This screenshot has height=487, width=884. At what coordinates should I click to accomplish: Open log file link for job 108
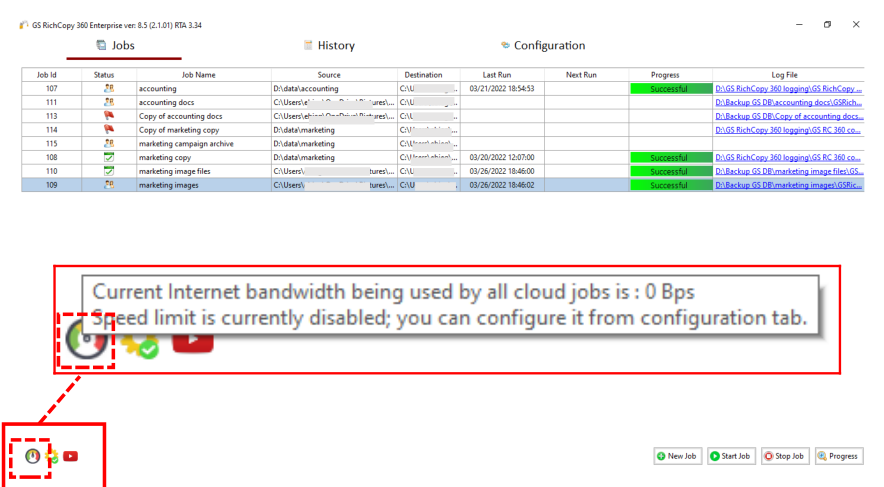pos(788,157)
